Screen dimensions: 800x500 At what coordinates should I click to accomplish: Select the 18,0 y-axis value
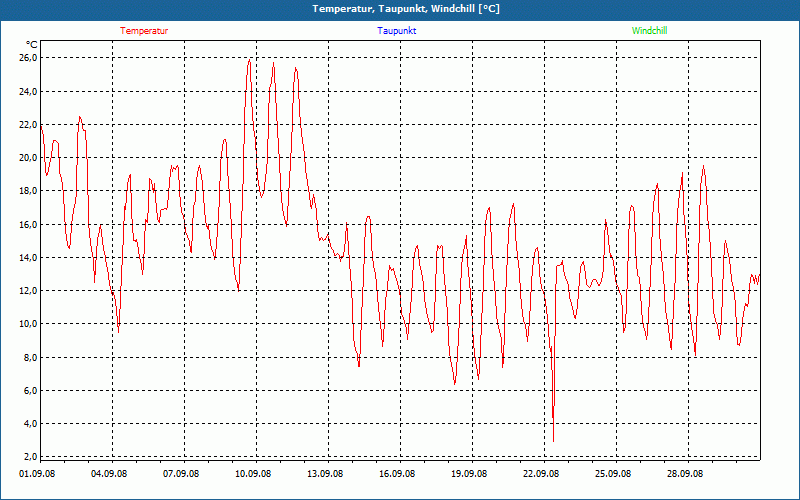click(x=28, y=191)
